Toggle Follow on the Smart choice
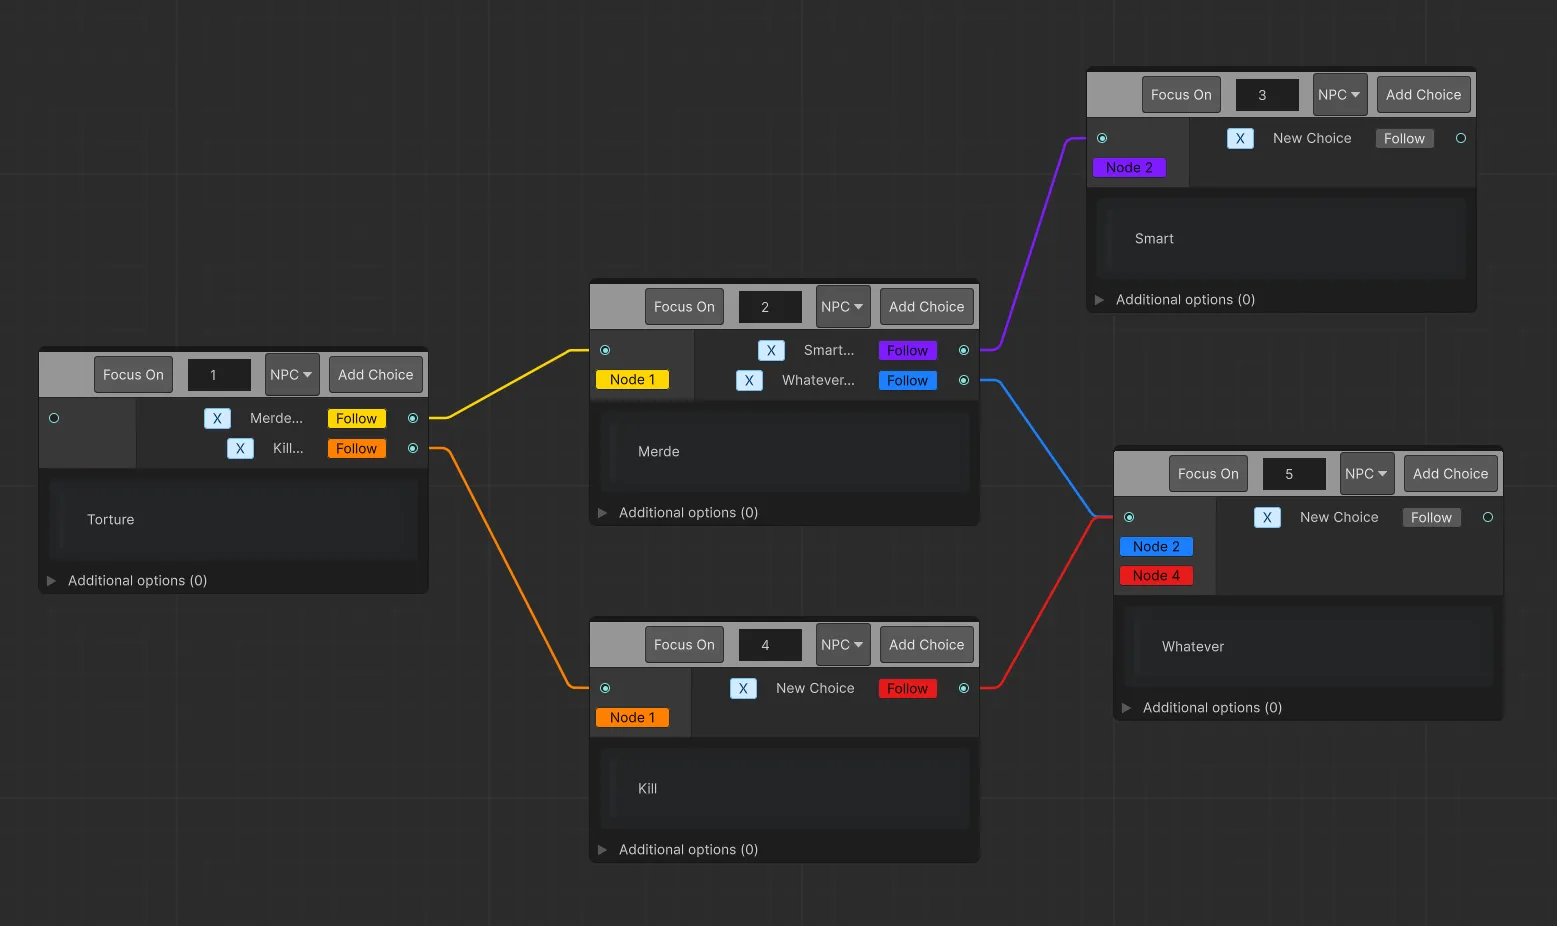This screenshot has height=926, width=1557. [x=906, y=350]
